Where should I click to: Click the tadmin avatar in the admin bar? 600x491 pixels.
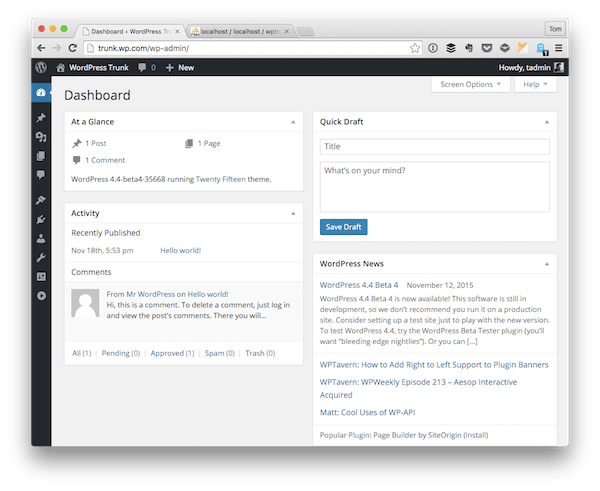[559, 68]
